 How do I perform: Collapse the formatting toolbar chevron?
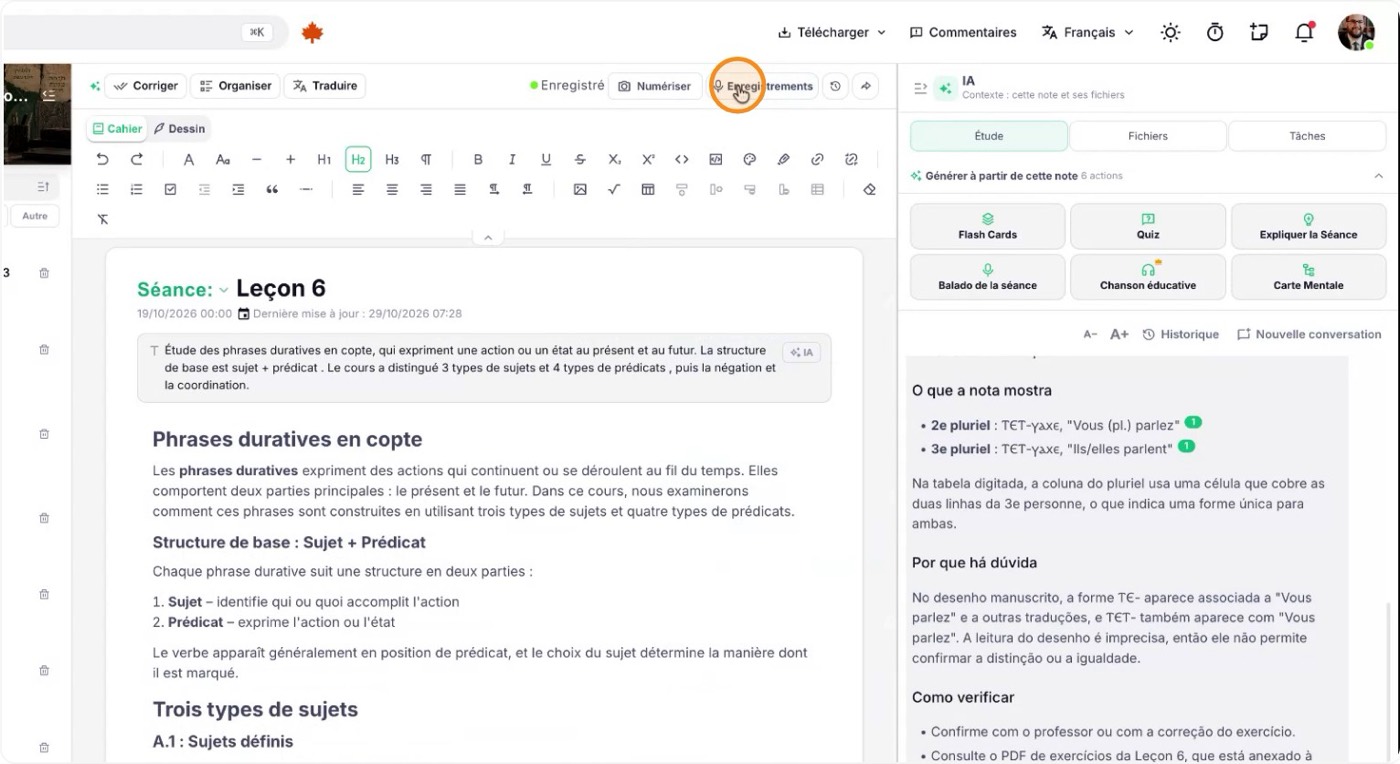click(488, 238)
